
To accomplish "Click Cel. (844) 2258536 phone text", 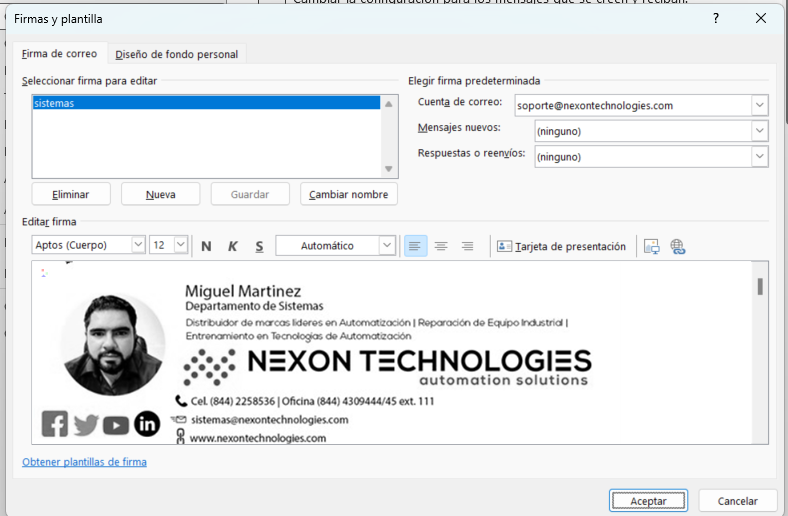I will click(233, 401).
